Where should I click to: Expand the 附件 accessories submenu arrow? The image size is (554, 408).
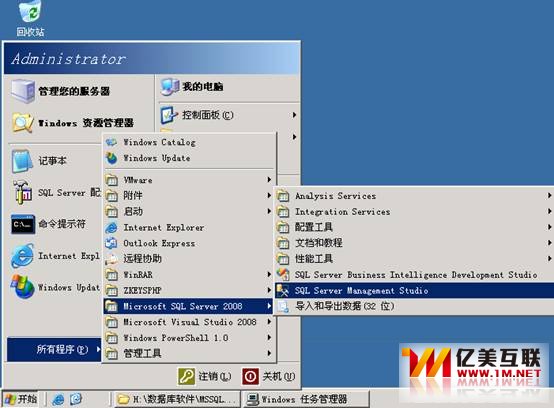point(269,195)
